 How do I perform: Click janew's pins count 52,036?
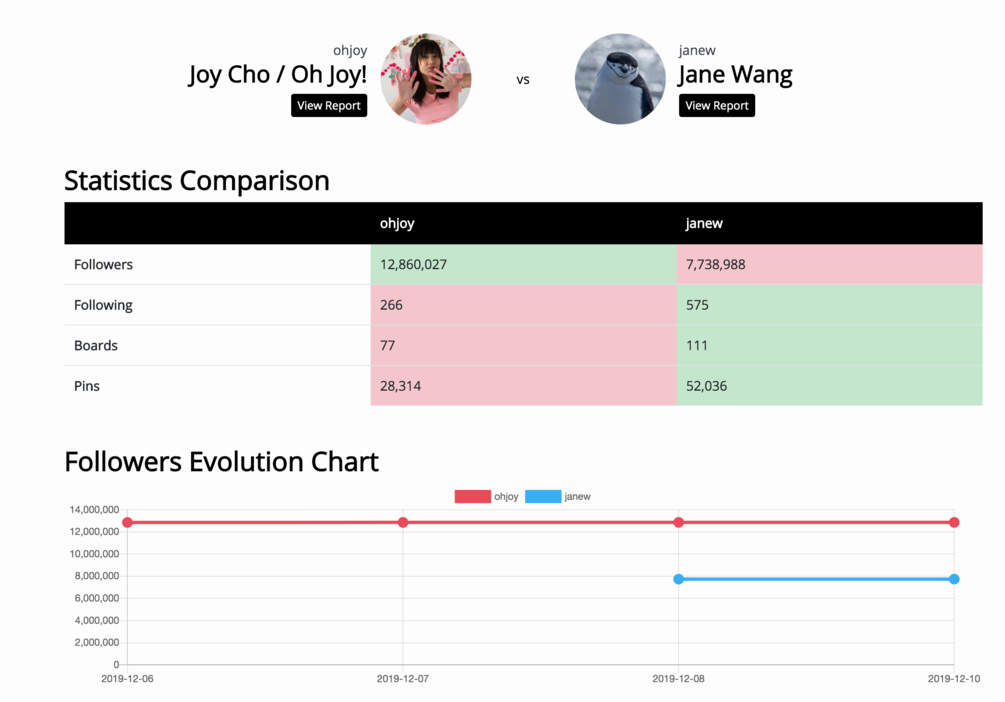pyautogui.click(x=706, y=385)
